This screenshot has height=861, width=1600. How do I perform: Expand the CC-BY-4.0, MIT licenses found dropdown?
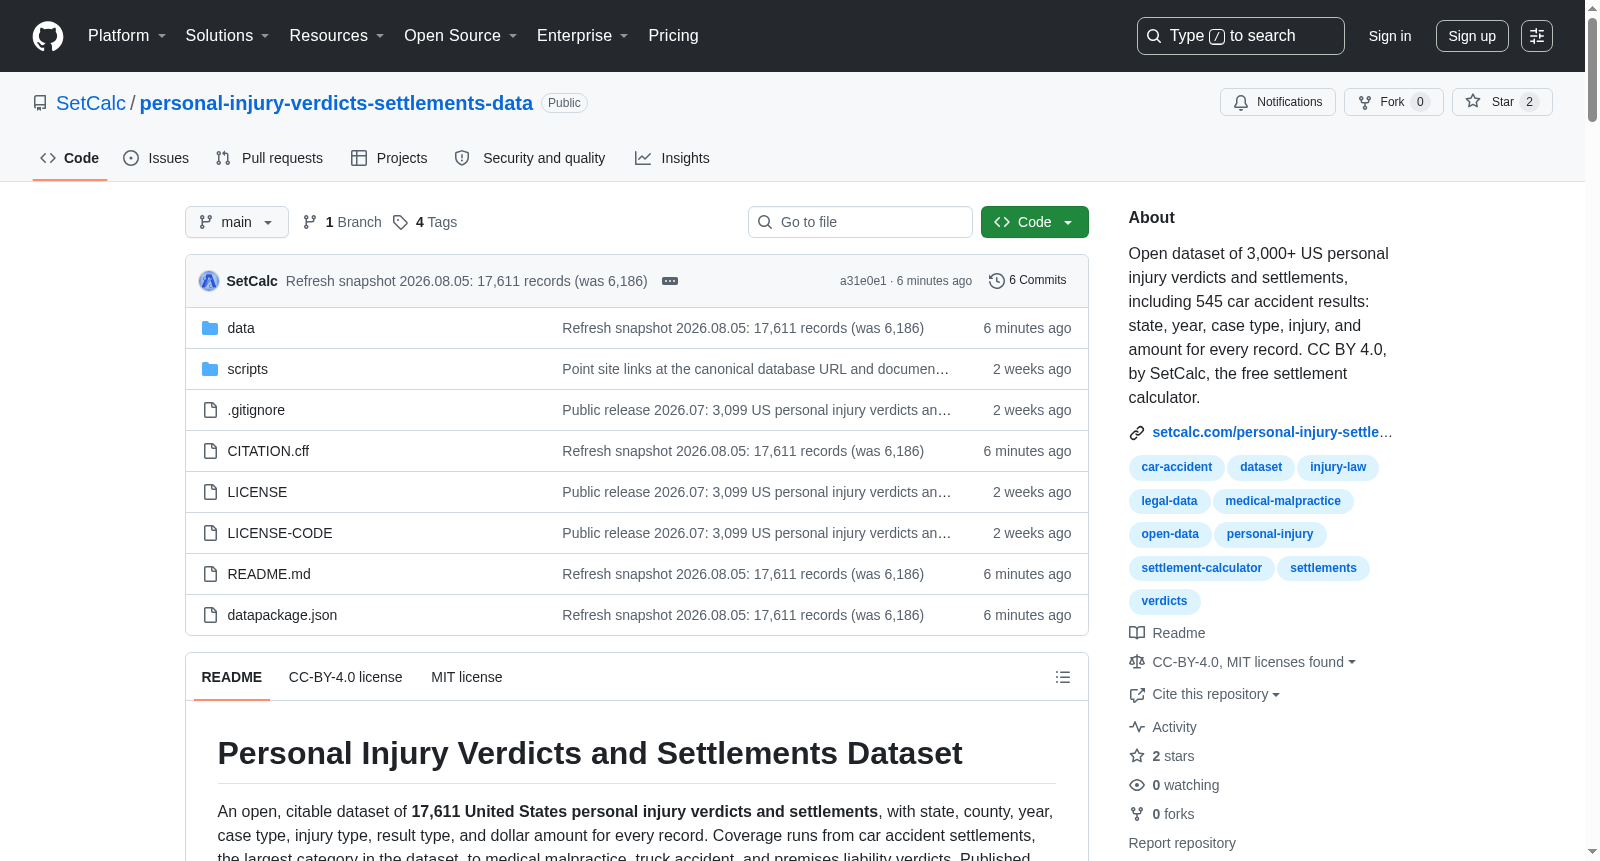point(1243,662)
